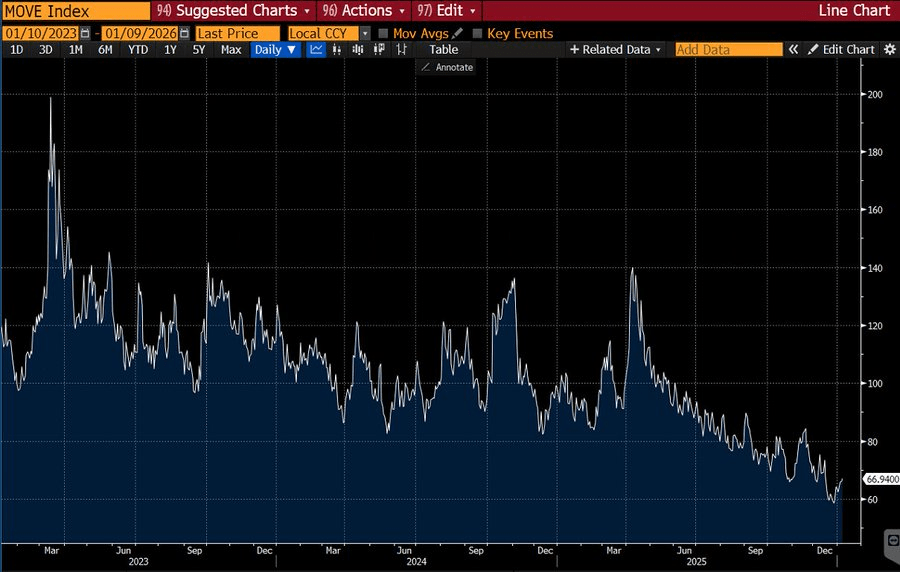900x572 pixels.
Task: Open the start date calendar picker
Action: [x=84, y=33]
